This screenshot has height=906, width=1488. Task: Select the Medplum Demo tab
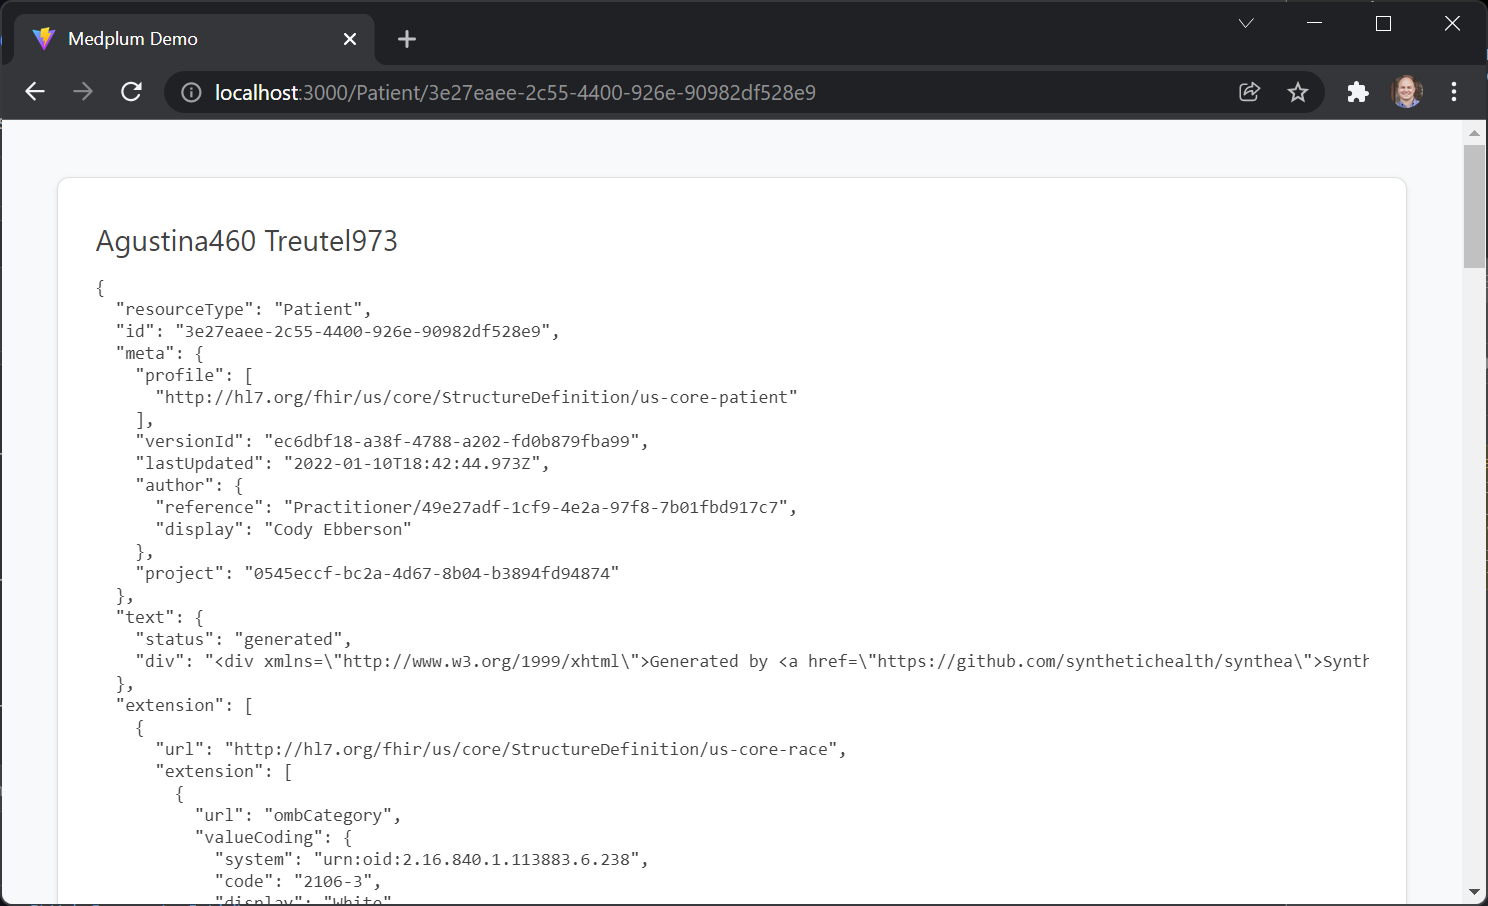point(180,38)
